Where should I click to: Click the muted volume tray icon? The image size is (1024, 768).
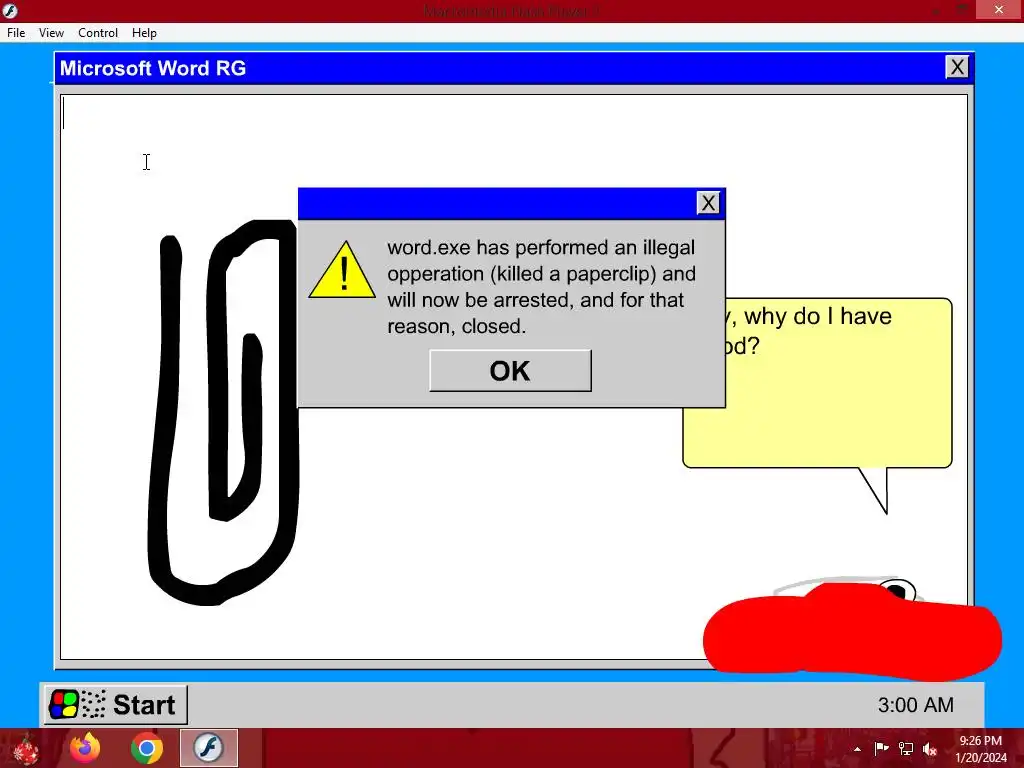(930, 748)
